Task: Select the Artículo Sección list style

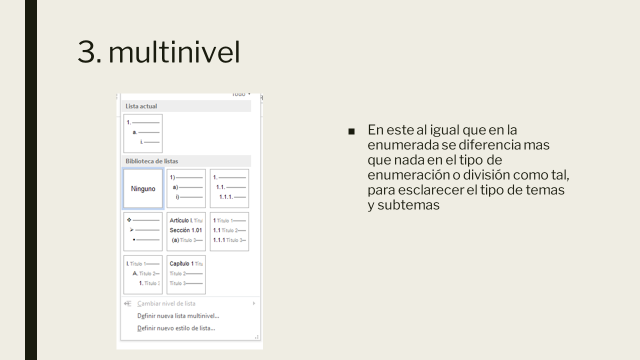Action: [x=186, y=231]
